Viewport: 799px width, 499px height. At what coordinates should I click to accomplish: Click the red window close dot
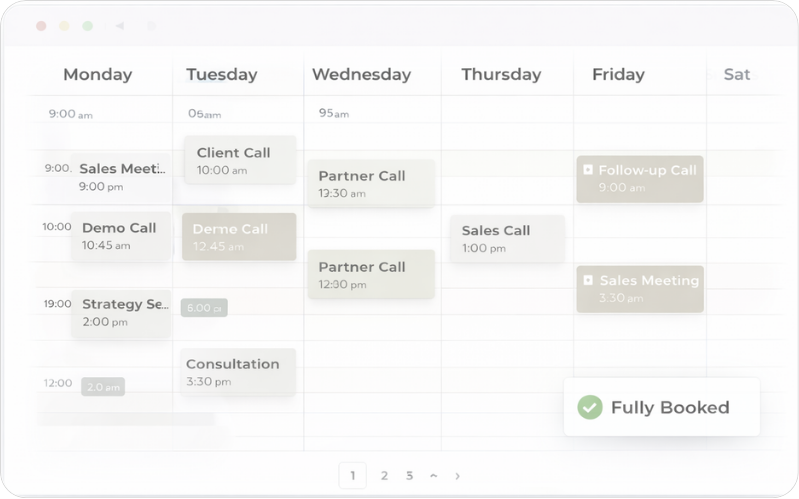41,25
